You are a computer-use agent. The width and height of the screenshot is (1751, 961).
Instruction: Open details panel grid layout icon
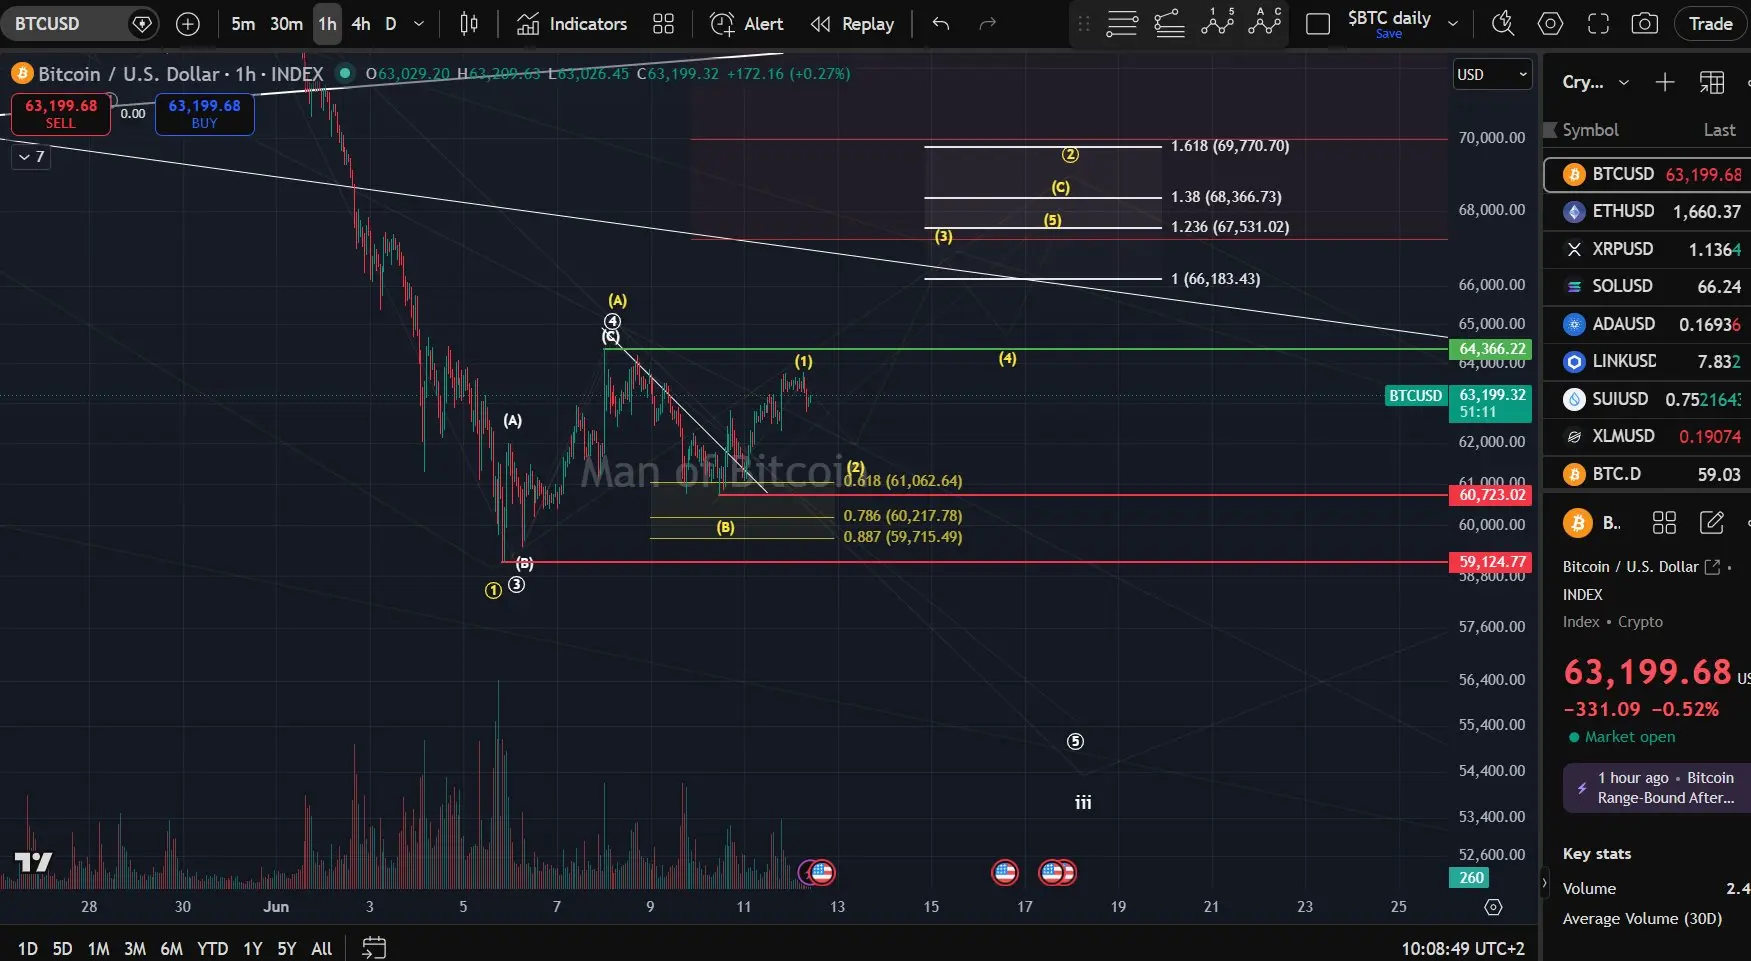tap(1664, 523)
